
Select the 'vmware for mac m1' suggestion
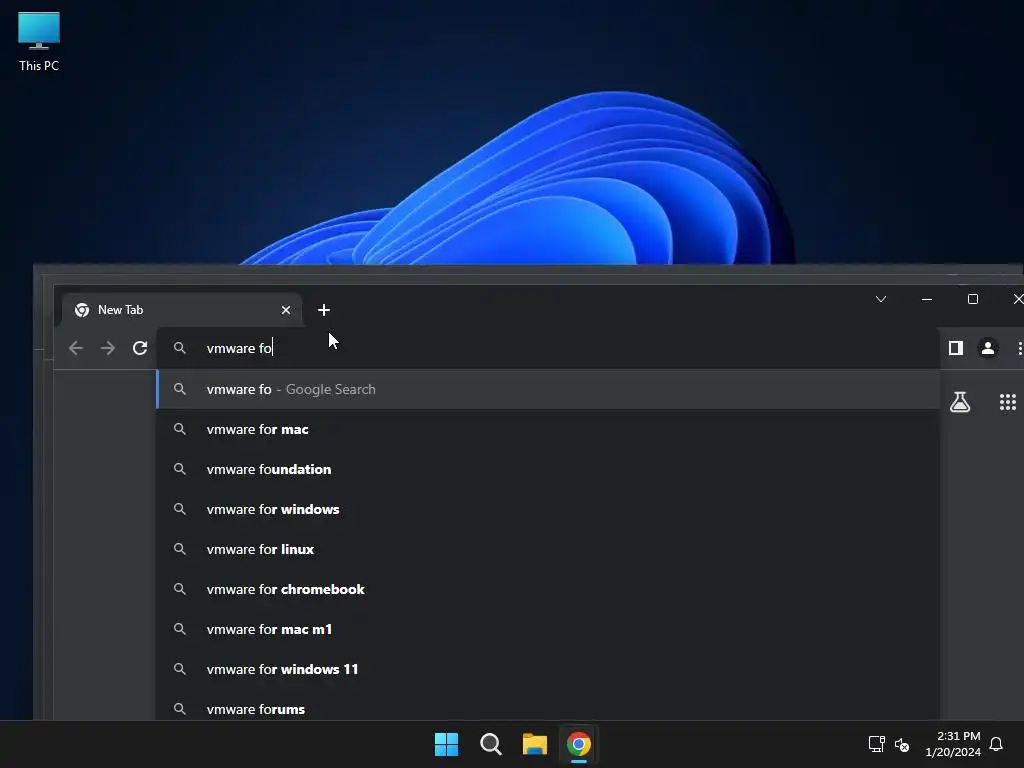pos(548,629)
